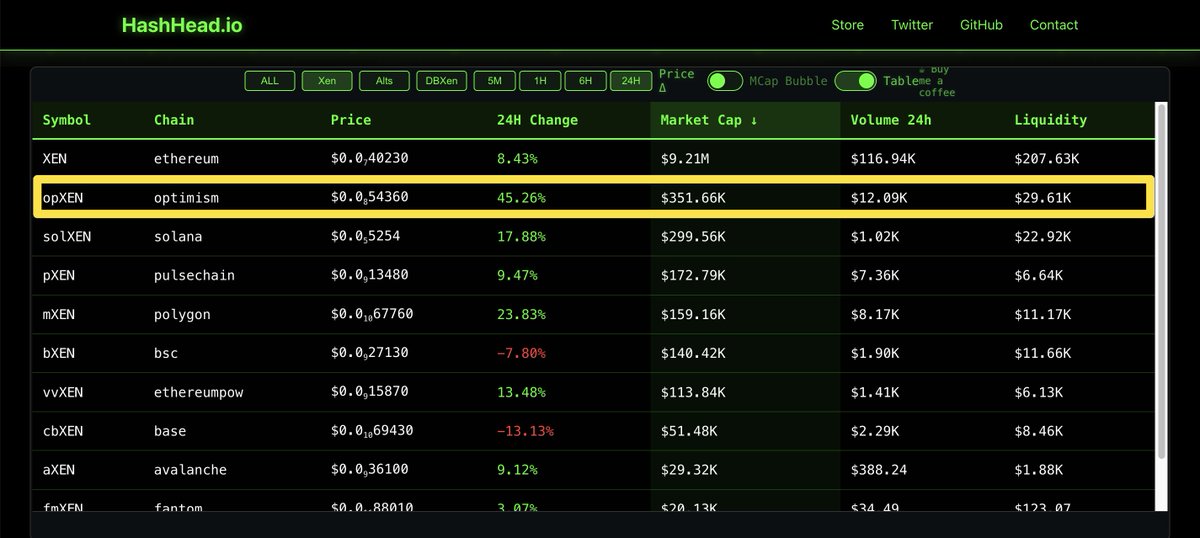1200x538 pixels.
Task: Click the ethereumpow chain cell
Action: 199,392
